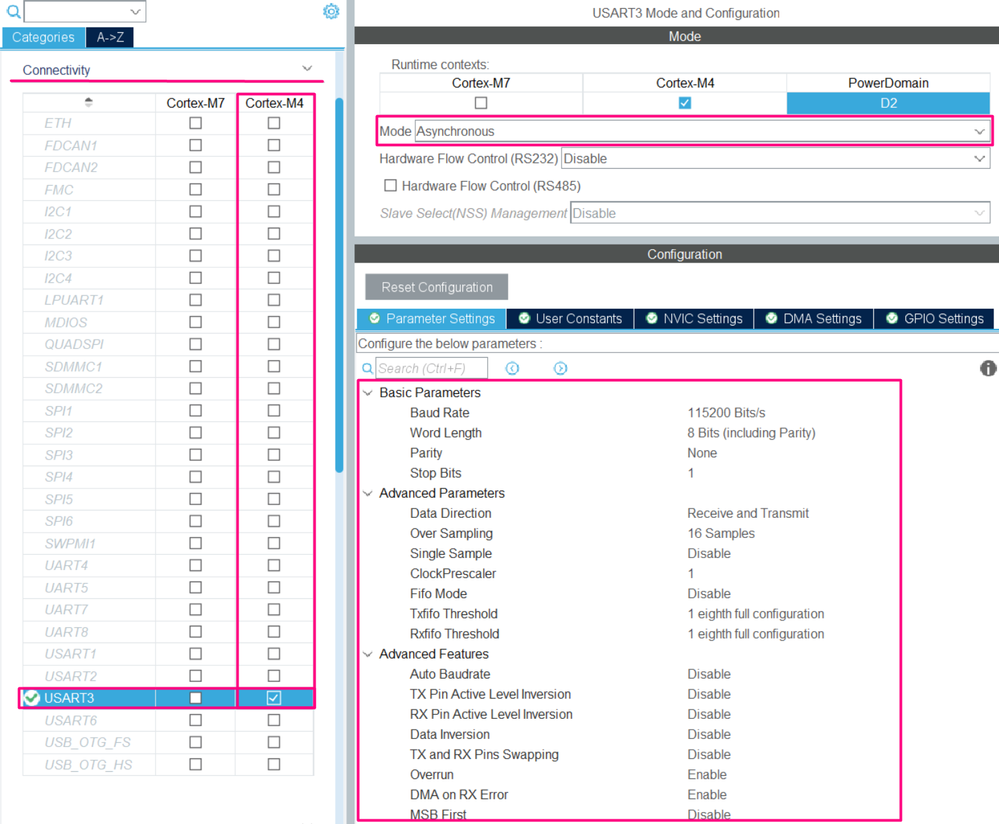Uncheck Cortex-M4 checkbox for USART3

pos(274,698)
